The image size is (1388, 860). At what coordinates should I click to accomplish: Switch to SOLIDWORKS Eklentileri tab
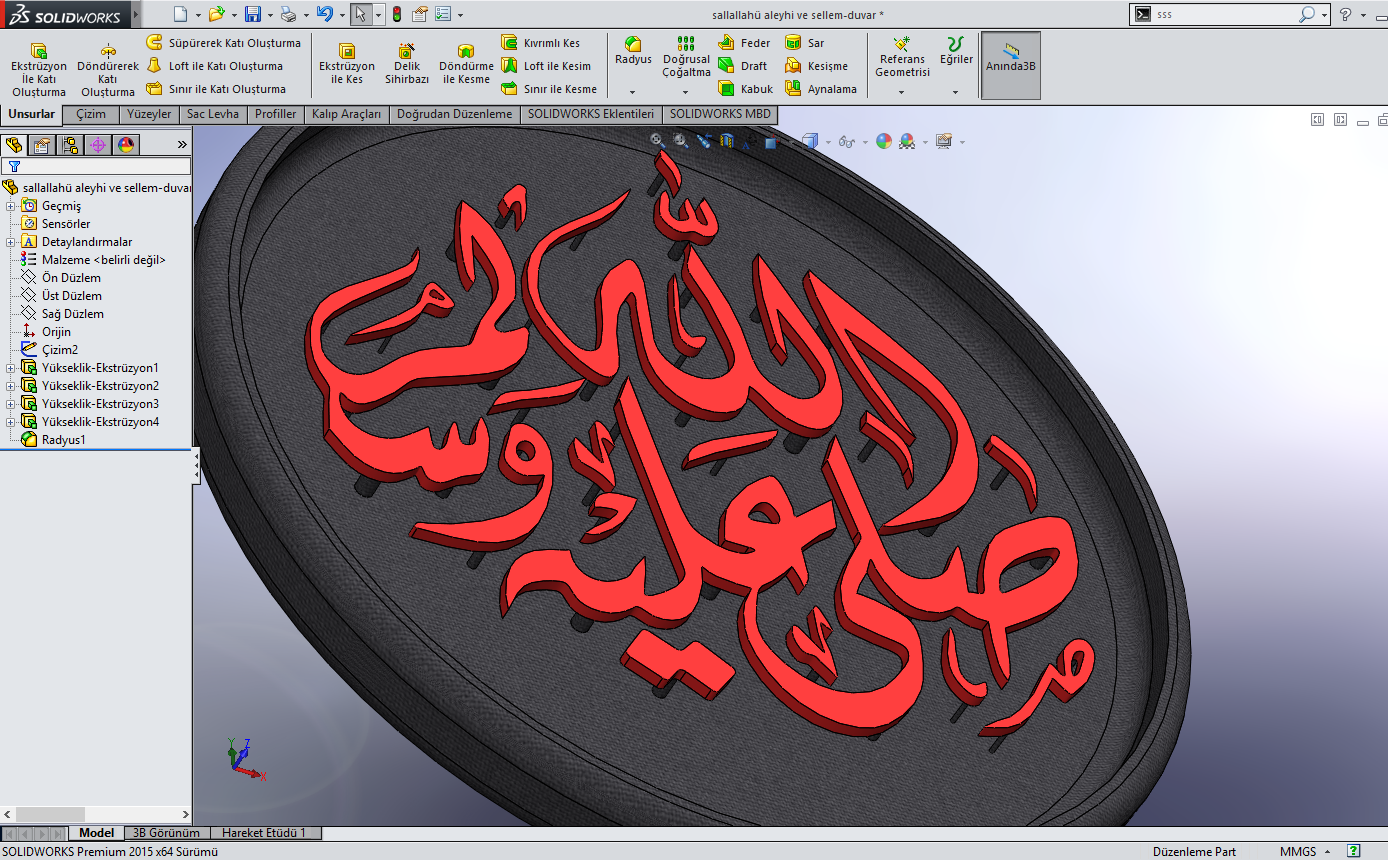(591, 114)
